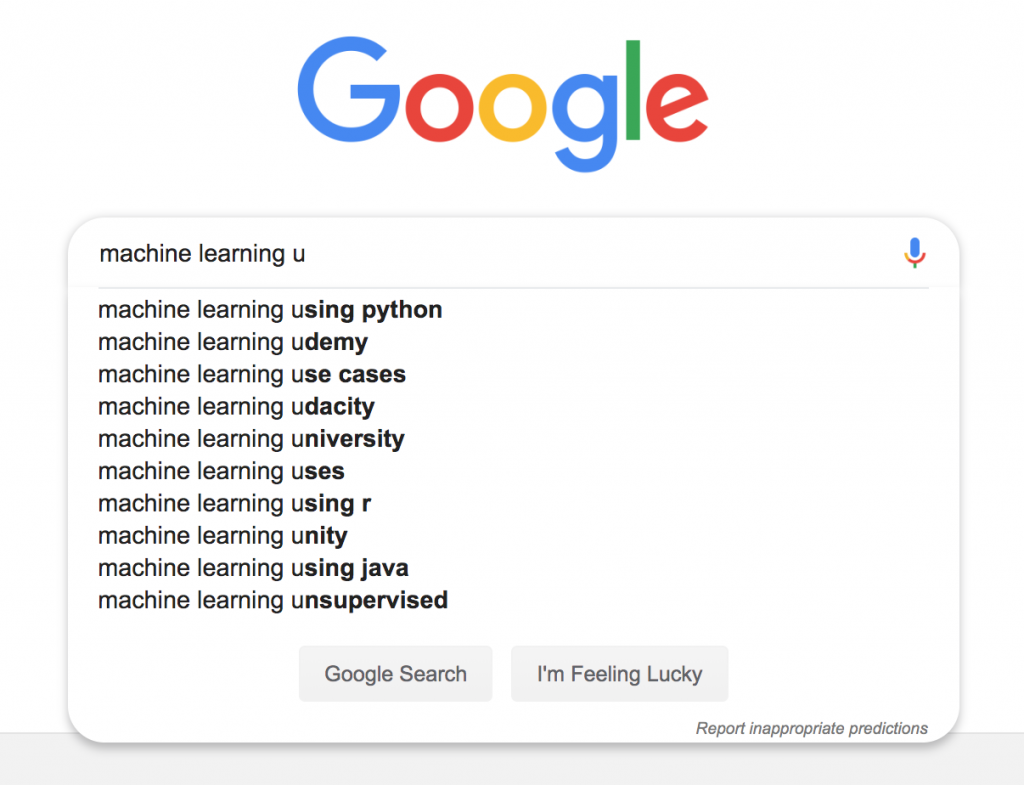Select suggestion "machine learning udemy"
1024x785 pixels.
(233, 342)
